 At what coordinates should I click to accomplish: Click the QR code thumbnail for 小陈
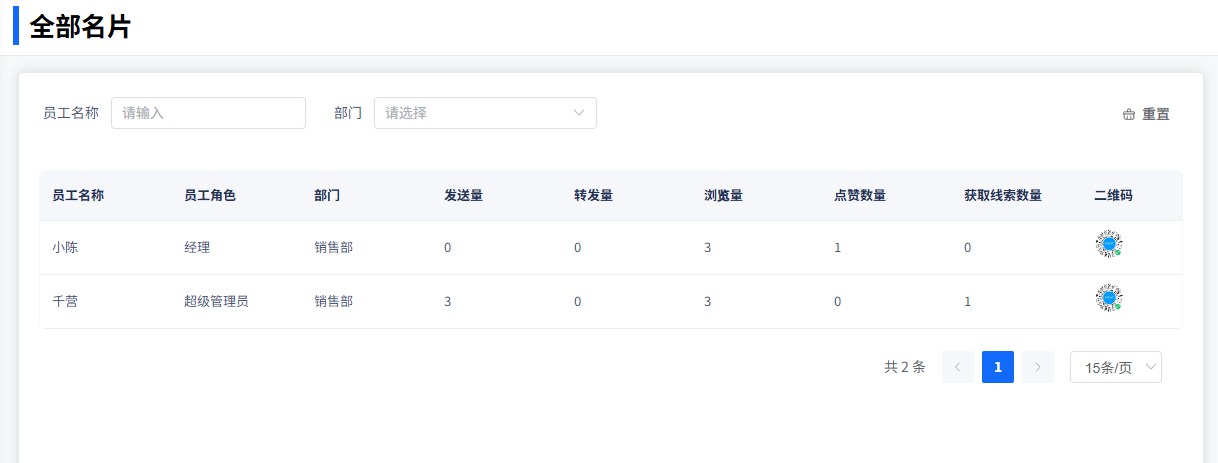[x=1108, y=245]
